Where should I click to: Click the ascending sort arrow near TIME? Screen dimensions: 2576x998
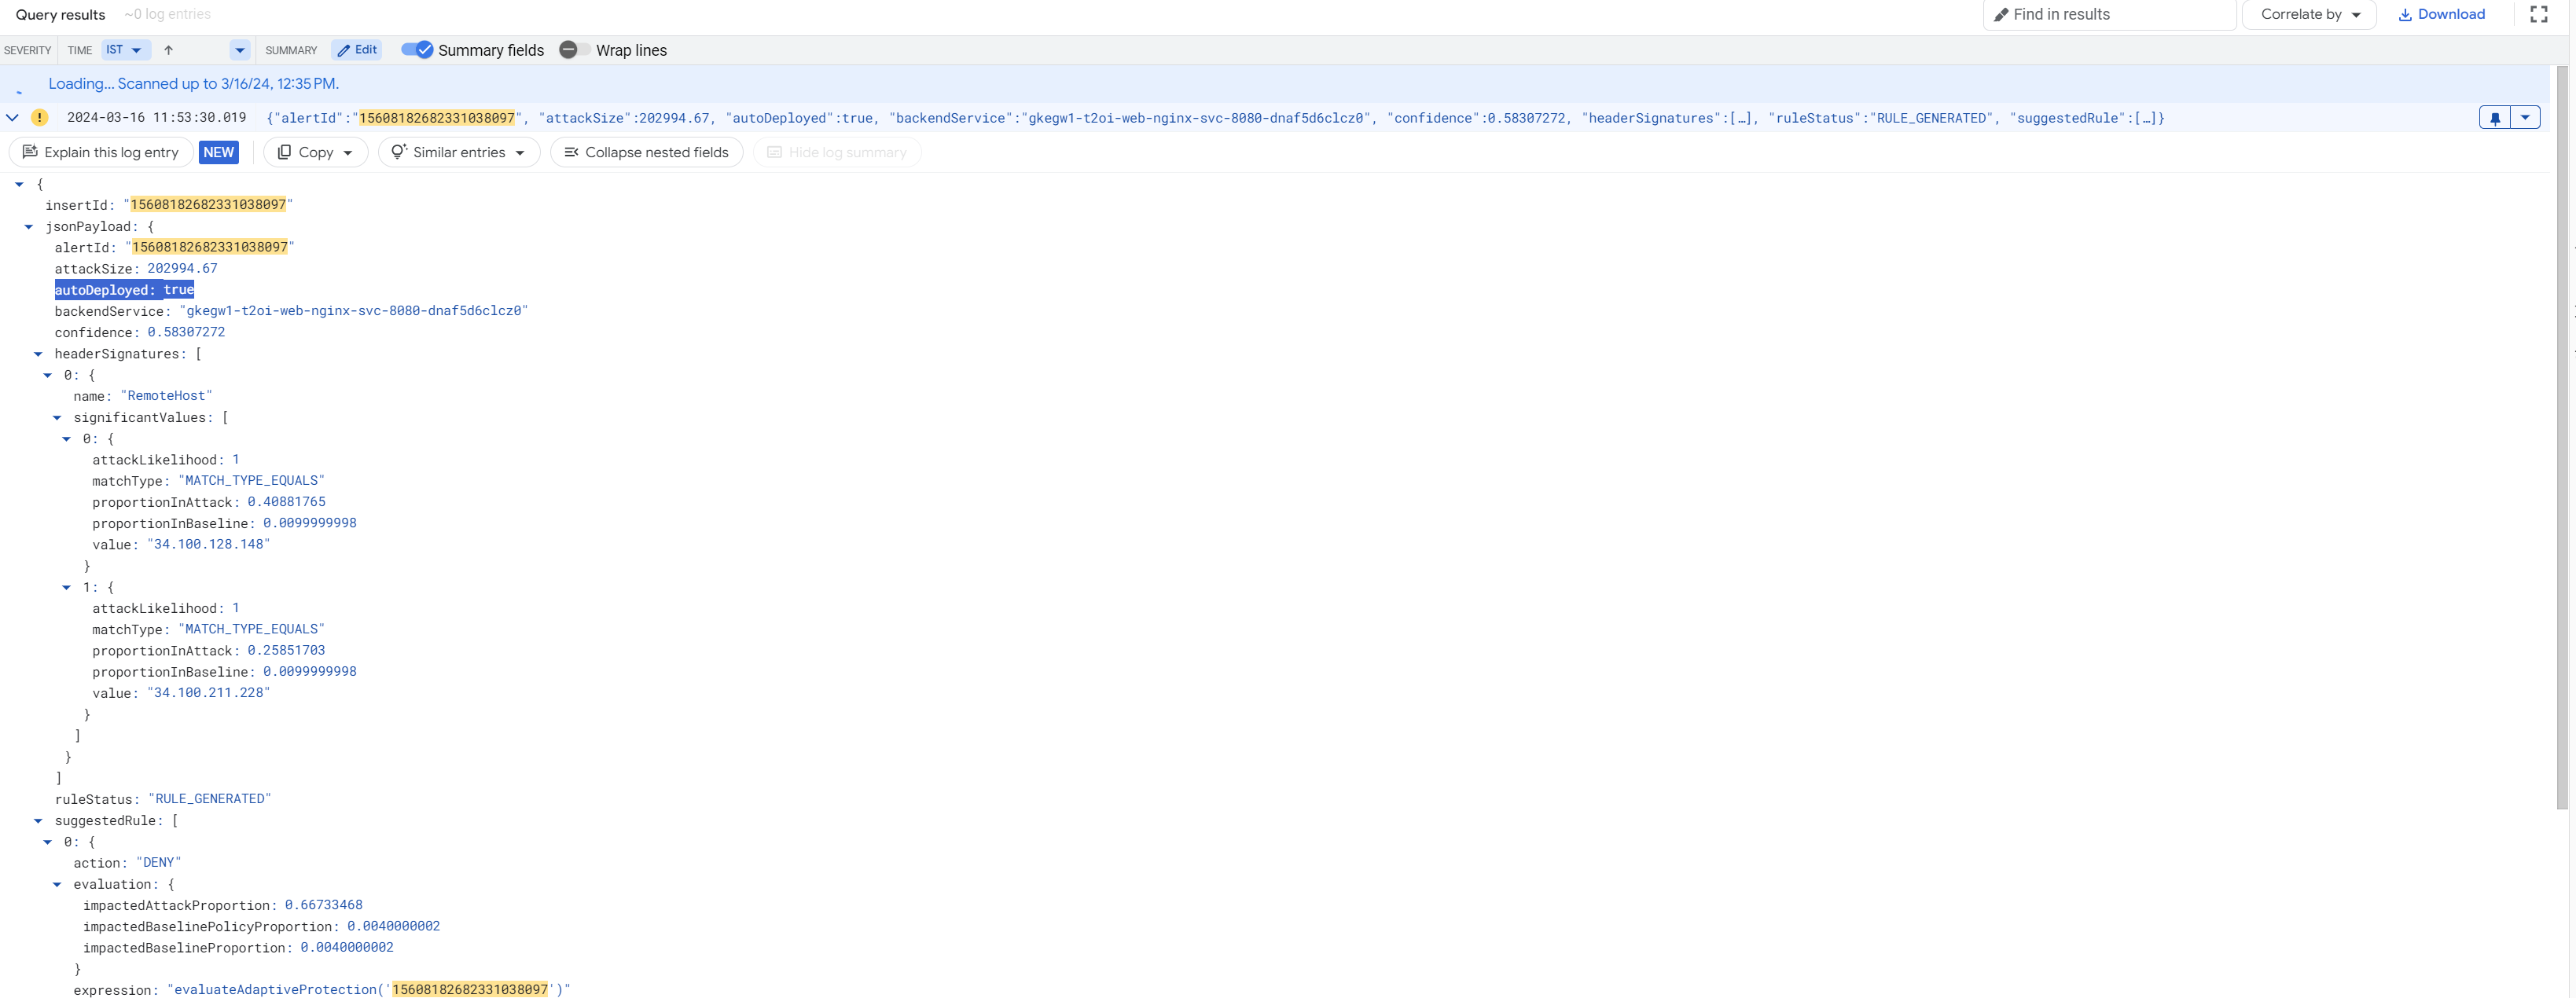point(168,49)
